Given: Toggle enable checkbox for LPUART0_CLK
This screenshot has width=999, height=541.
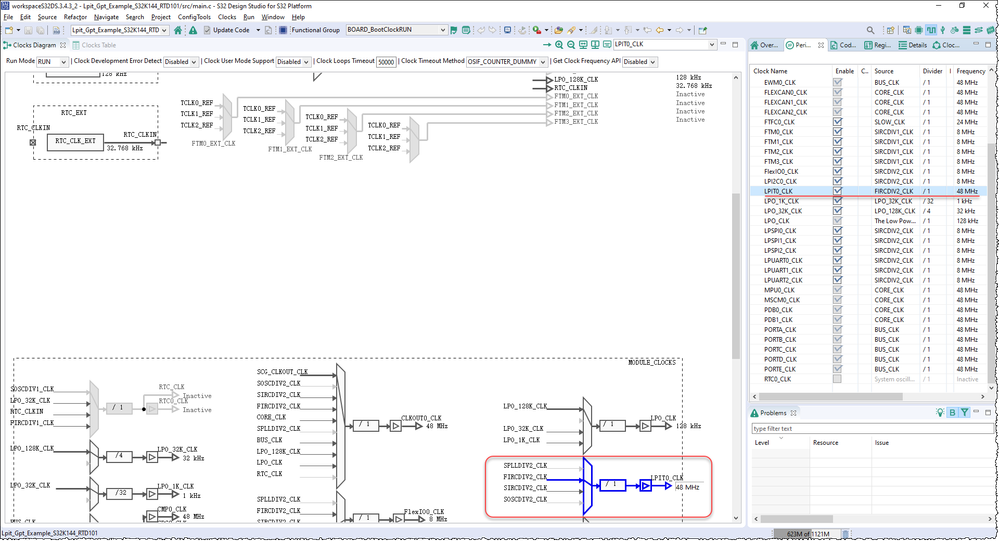Looking at the screenshot, I should click(838, 260).
